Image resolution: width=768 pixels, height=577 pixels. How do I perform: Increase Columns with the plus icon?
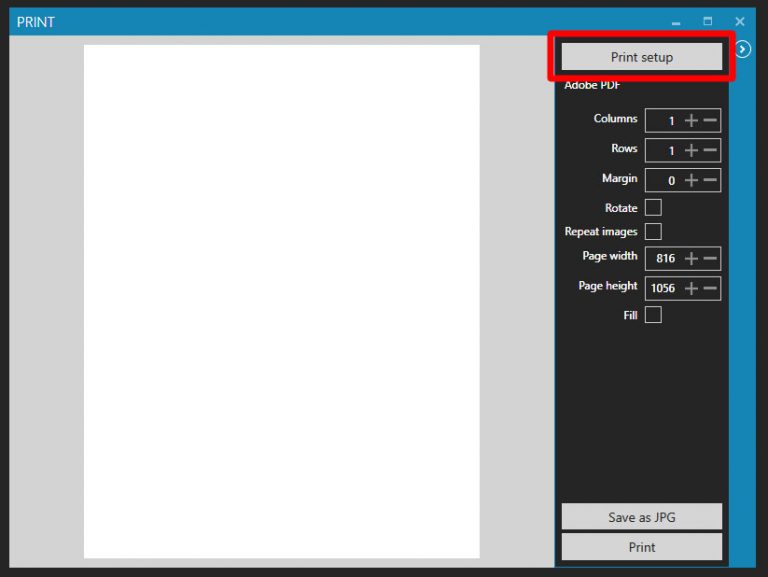click(691, 121)
